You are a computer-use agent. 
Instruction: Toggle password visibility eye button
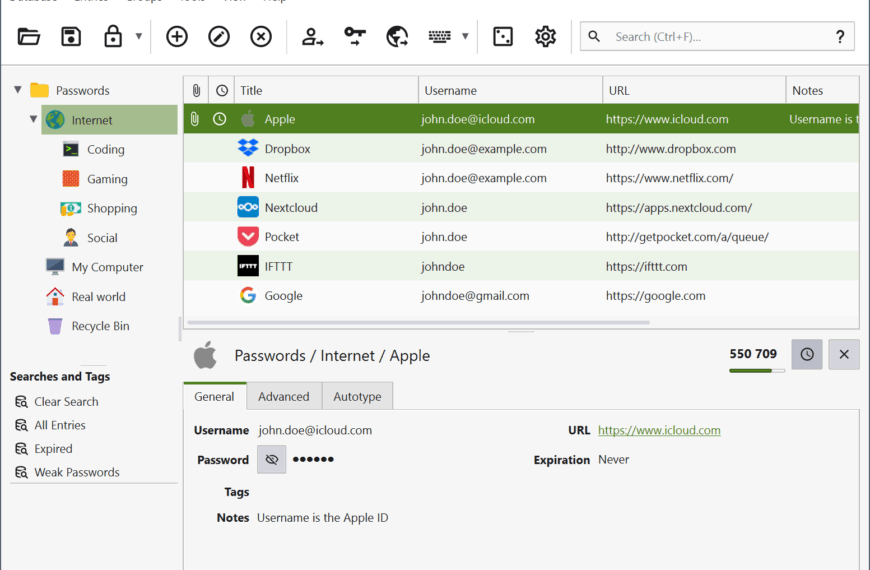(271, 459)
